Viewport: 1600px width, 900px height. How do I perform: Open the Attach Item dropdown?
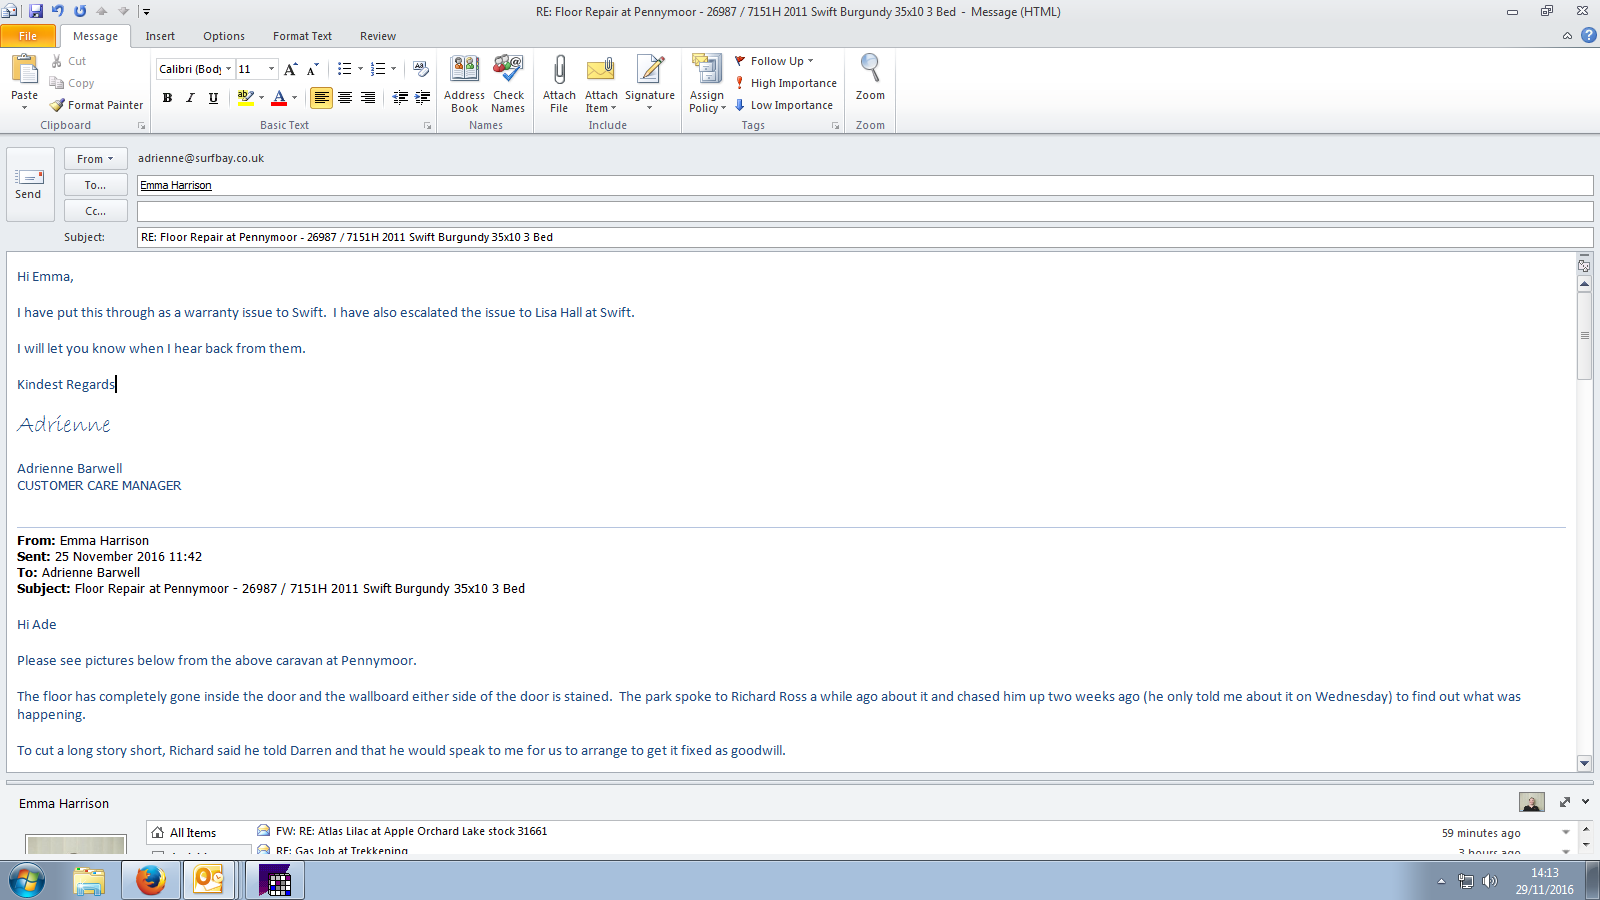tap(601, 84)
